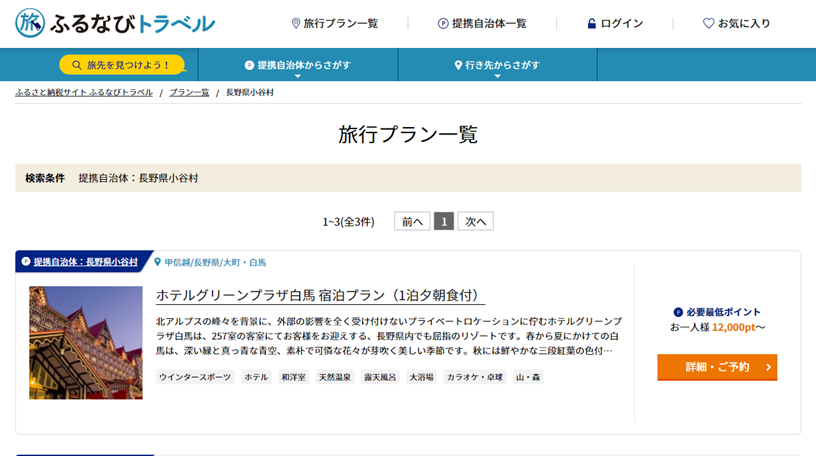Click the 天然温泉 tag

[335, 377]
